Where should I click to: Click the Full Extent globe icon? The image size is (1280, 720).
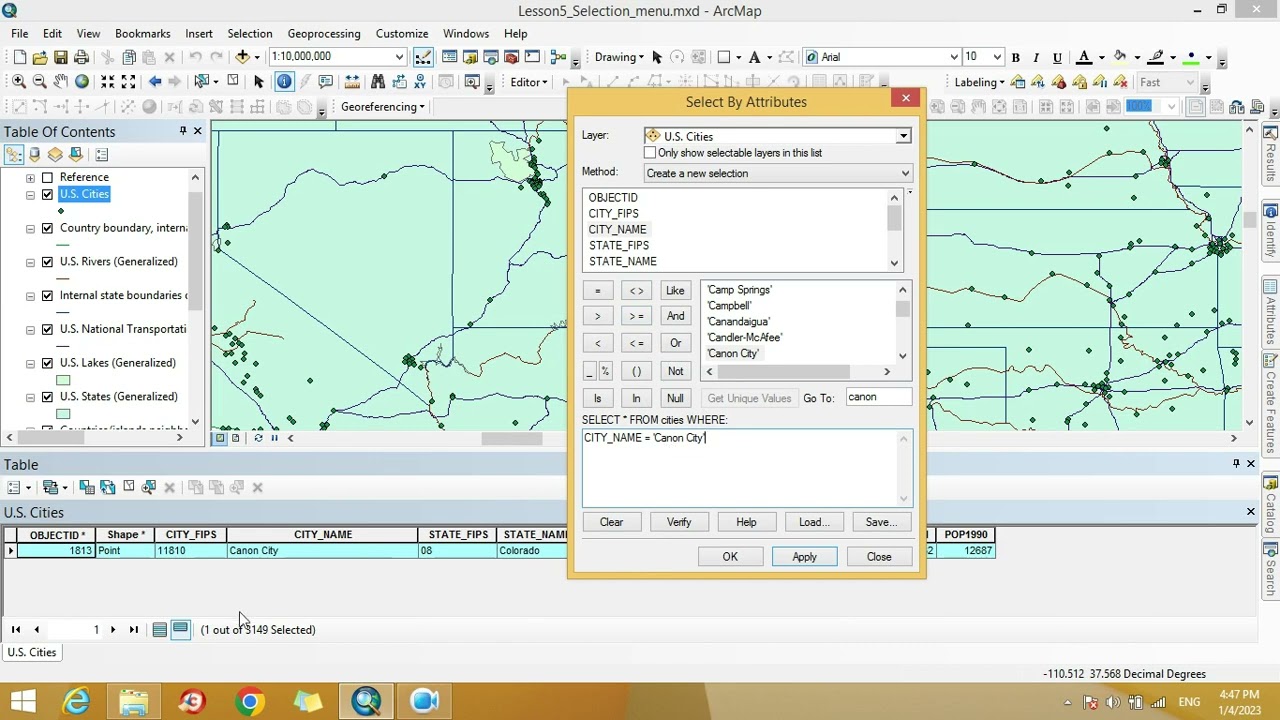[x=81, y=82]
